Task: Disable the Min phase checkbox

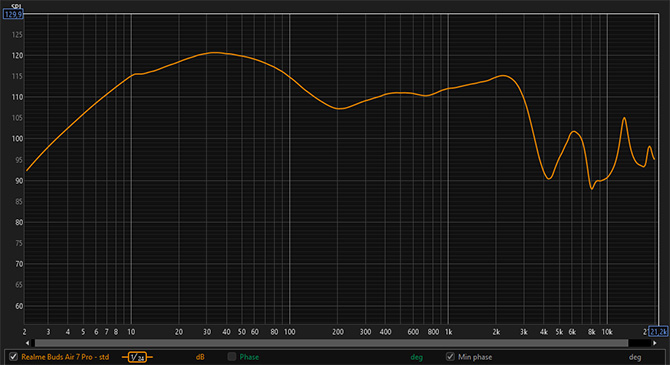Action: click(450, 356)
